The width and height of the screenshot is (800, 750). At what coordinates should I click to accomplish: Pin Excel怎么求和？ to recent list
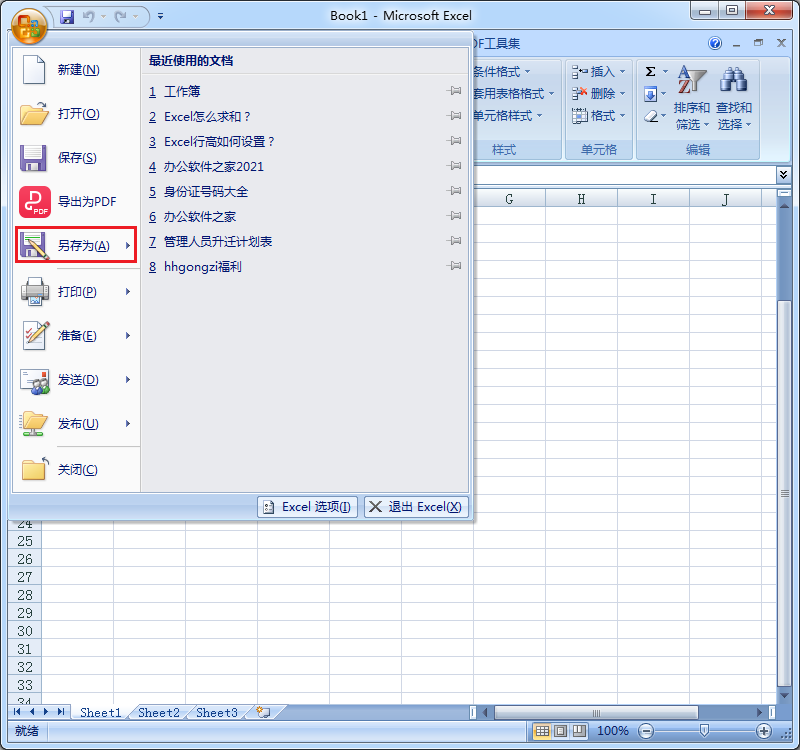click(454, 116)
